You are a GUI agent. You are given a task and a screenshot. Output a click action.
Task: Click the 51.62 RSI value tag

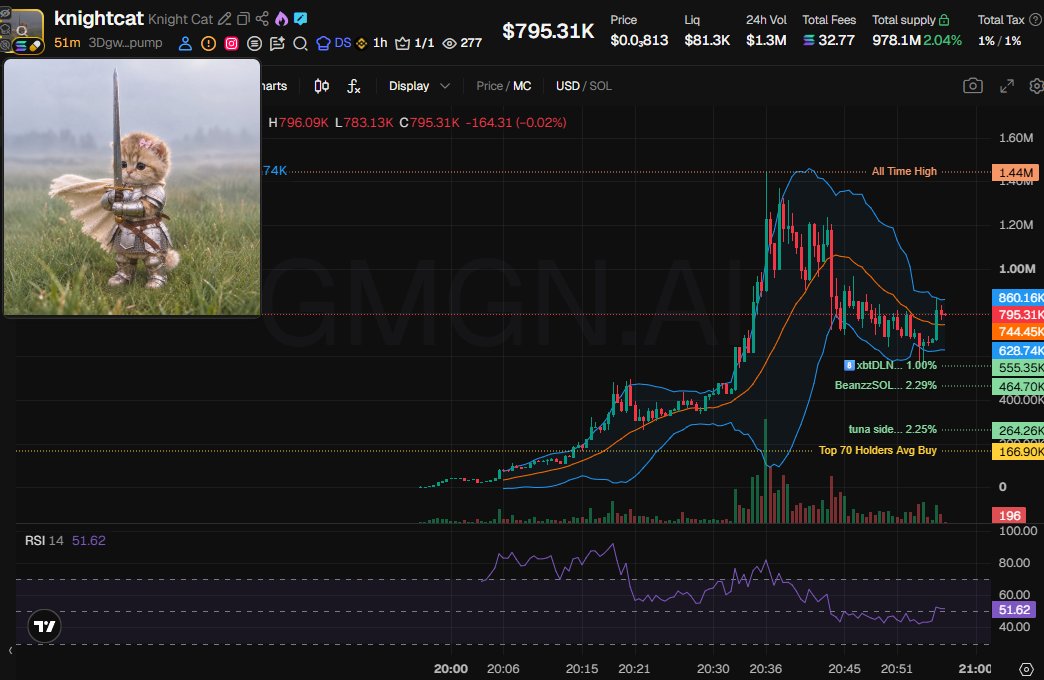pos(1014,609)
